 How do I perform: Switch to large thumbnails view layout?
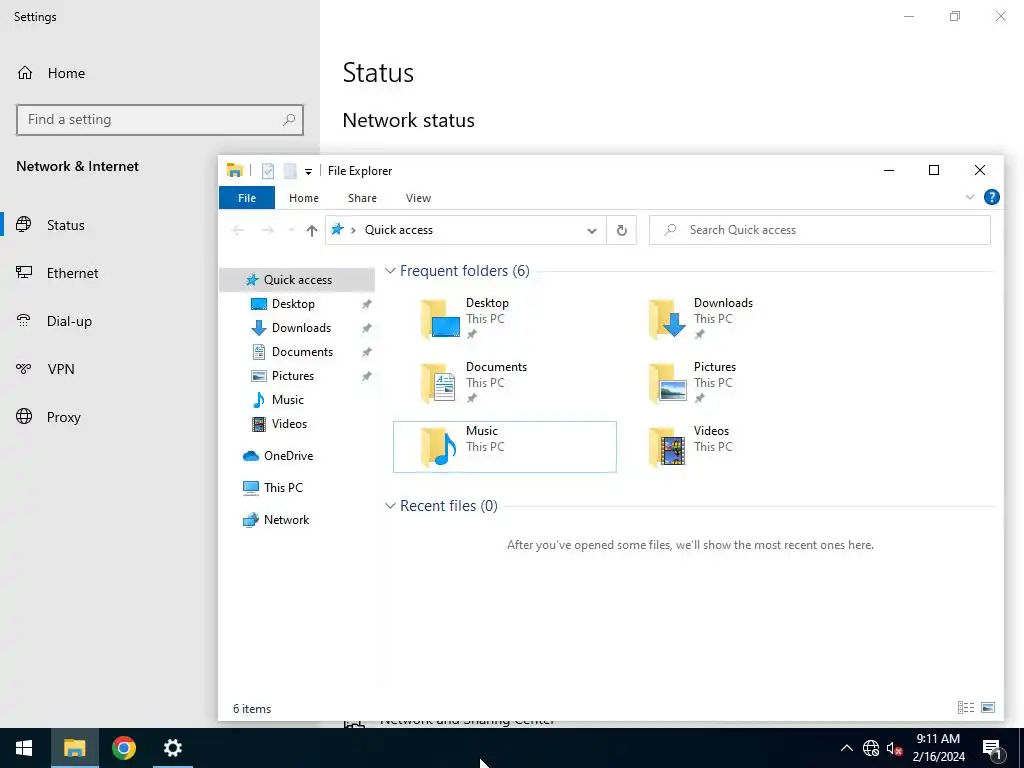[x=988, y=707]
